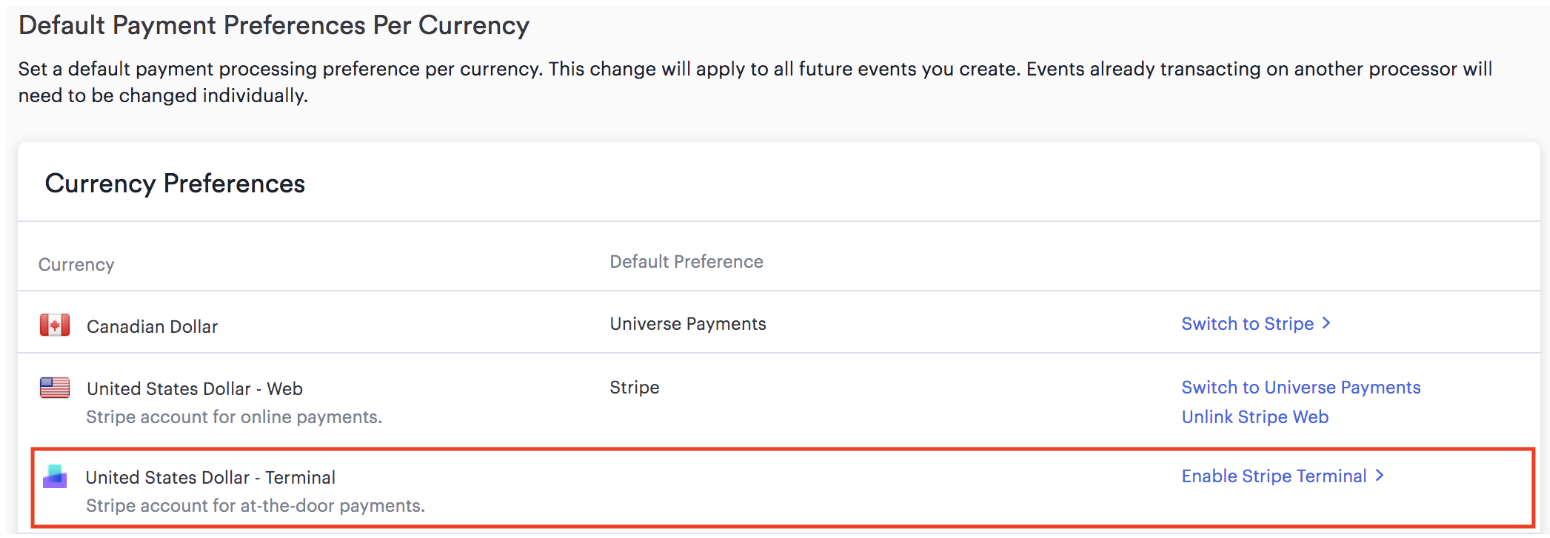Image resolution: width=1550 pixels, height=538 pixels.
Task: Select the Canadian Dollar row label
Action: (x=152, y=326)
